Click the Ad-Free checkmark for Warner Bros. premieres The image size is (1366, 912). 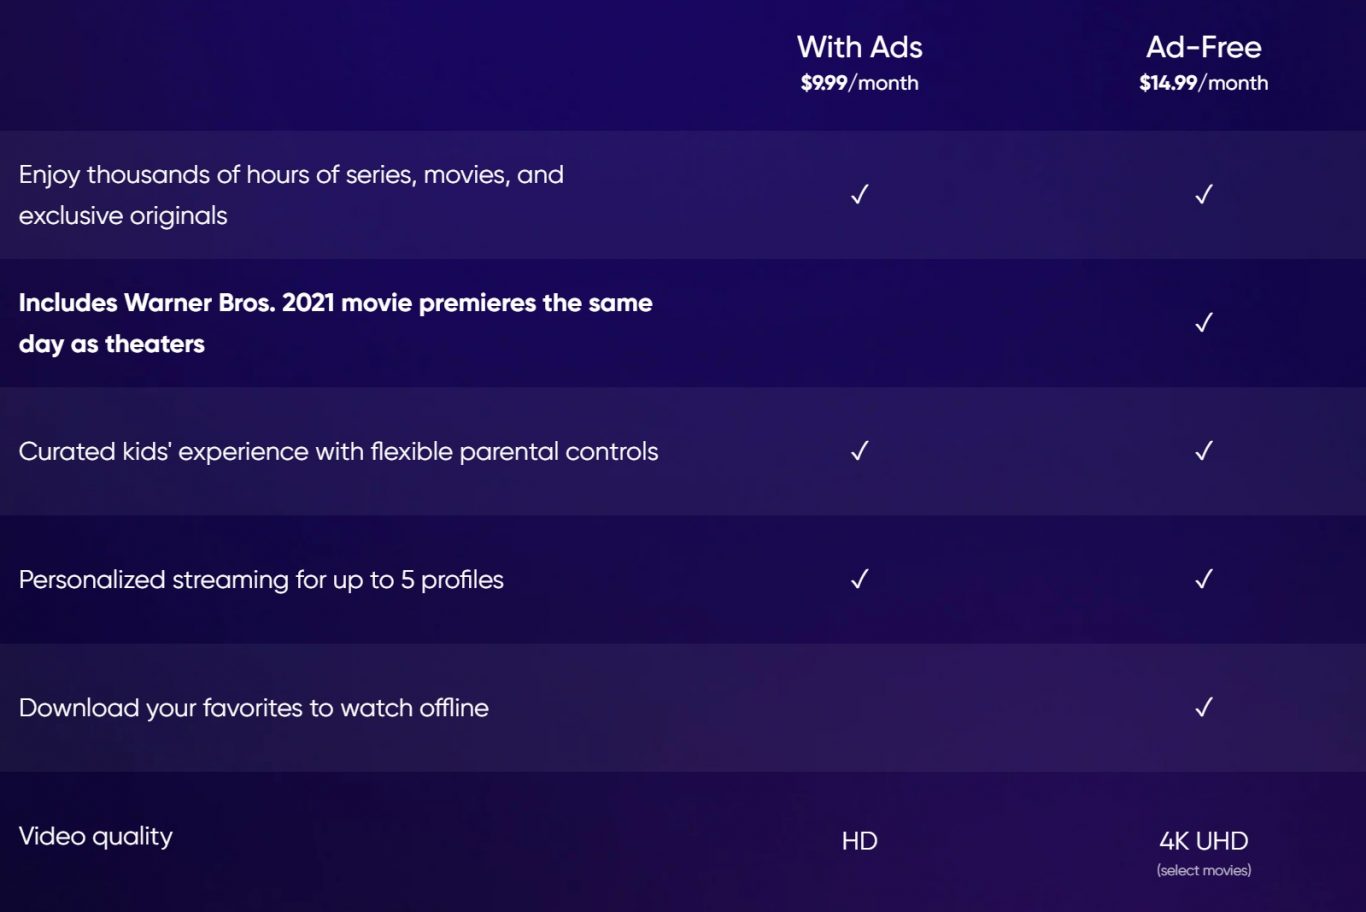point(1204,322)
